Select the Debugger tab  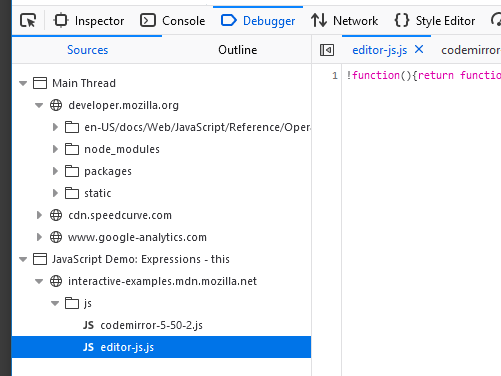[258, 21]
